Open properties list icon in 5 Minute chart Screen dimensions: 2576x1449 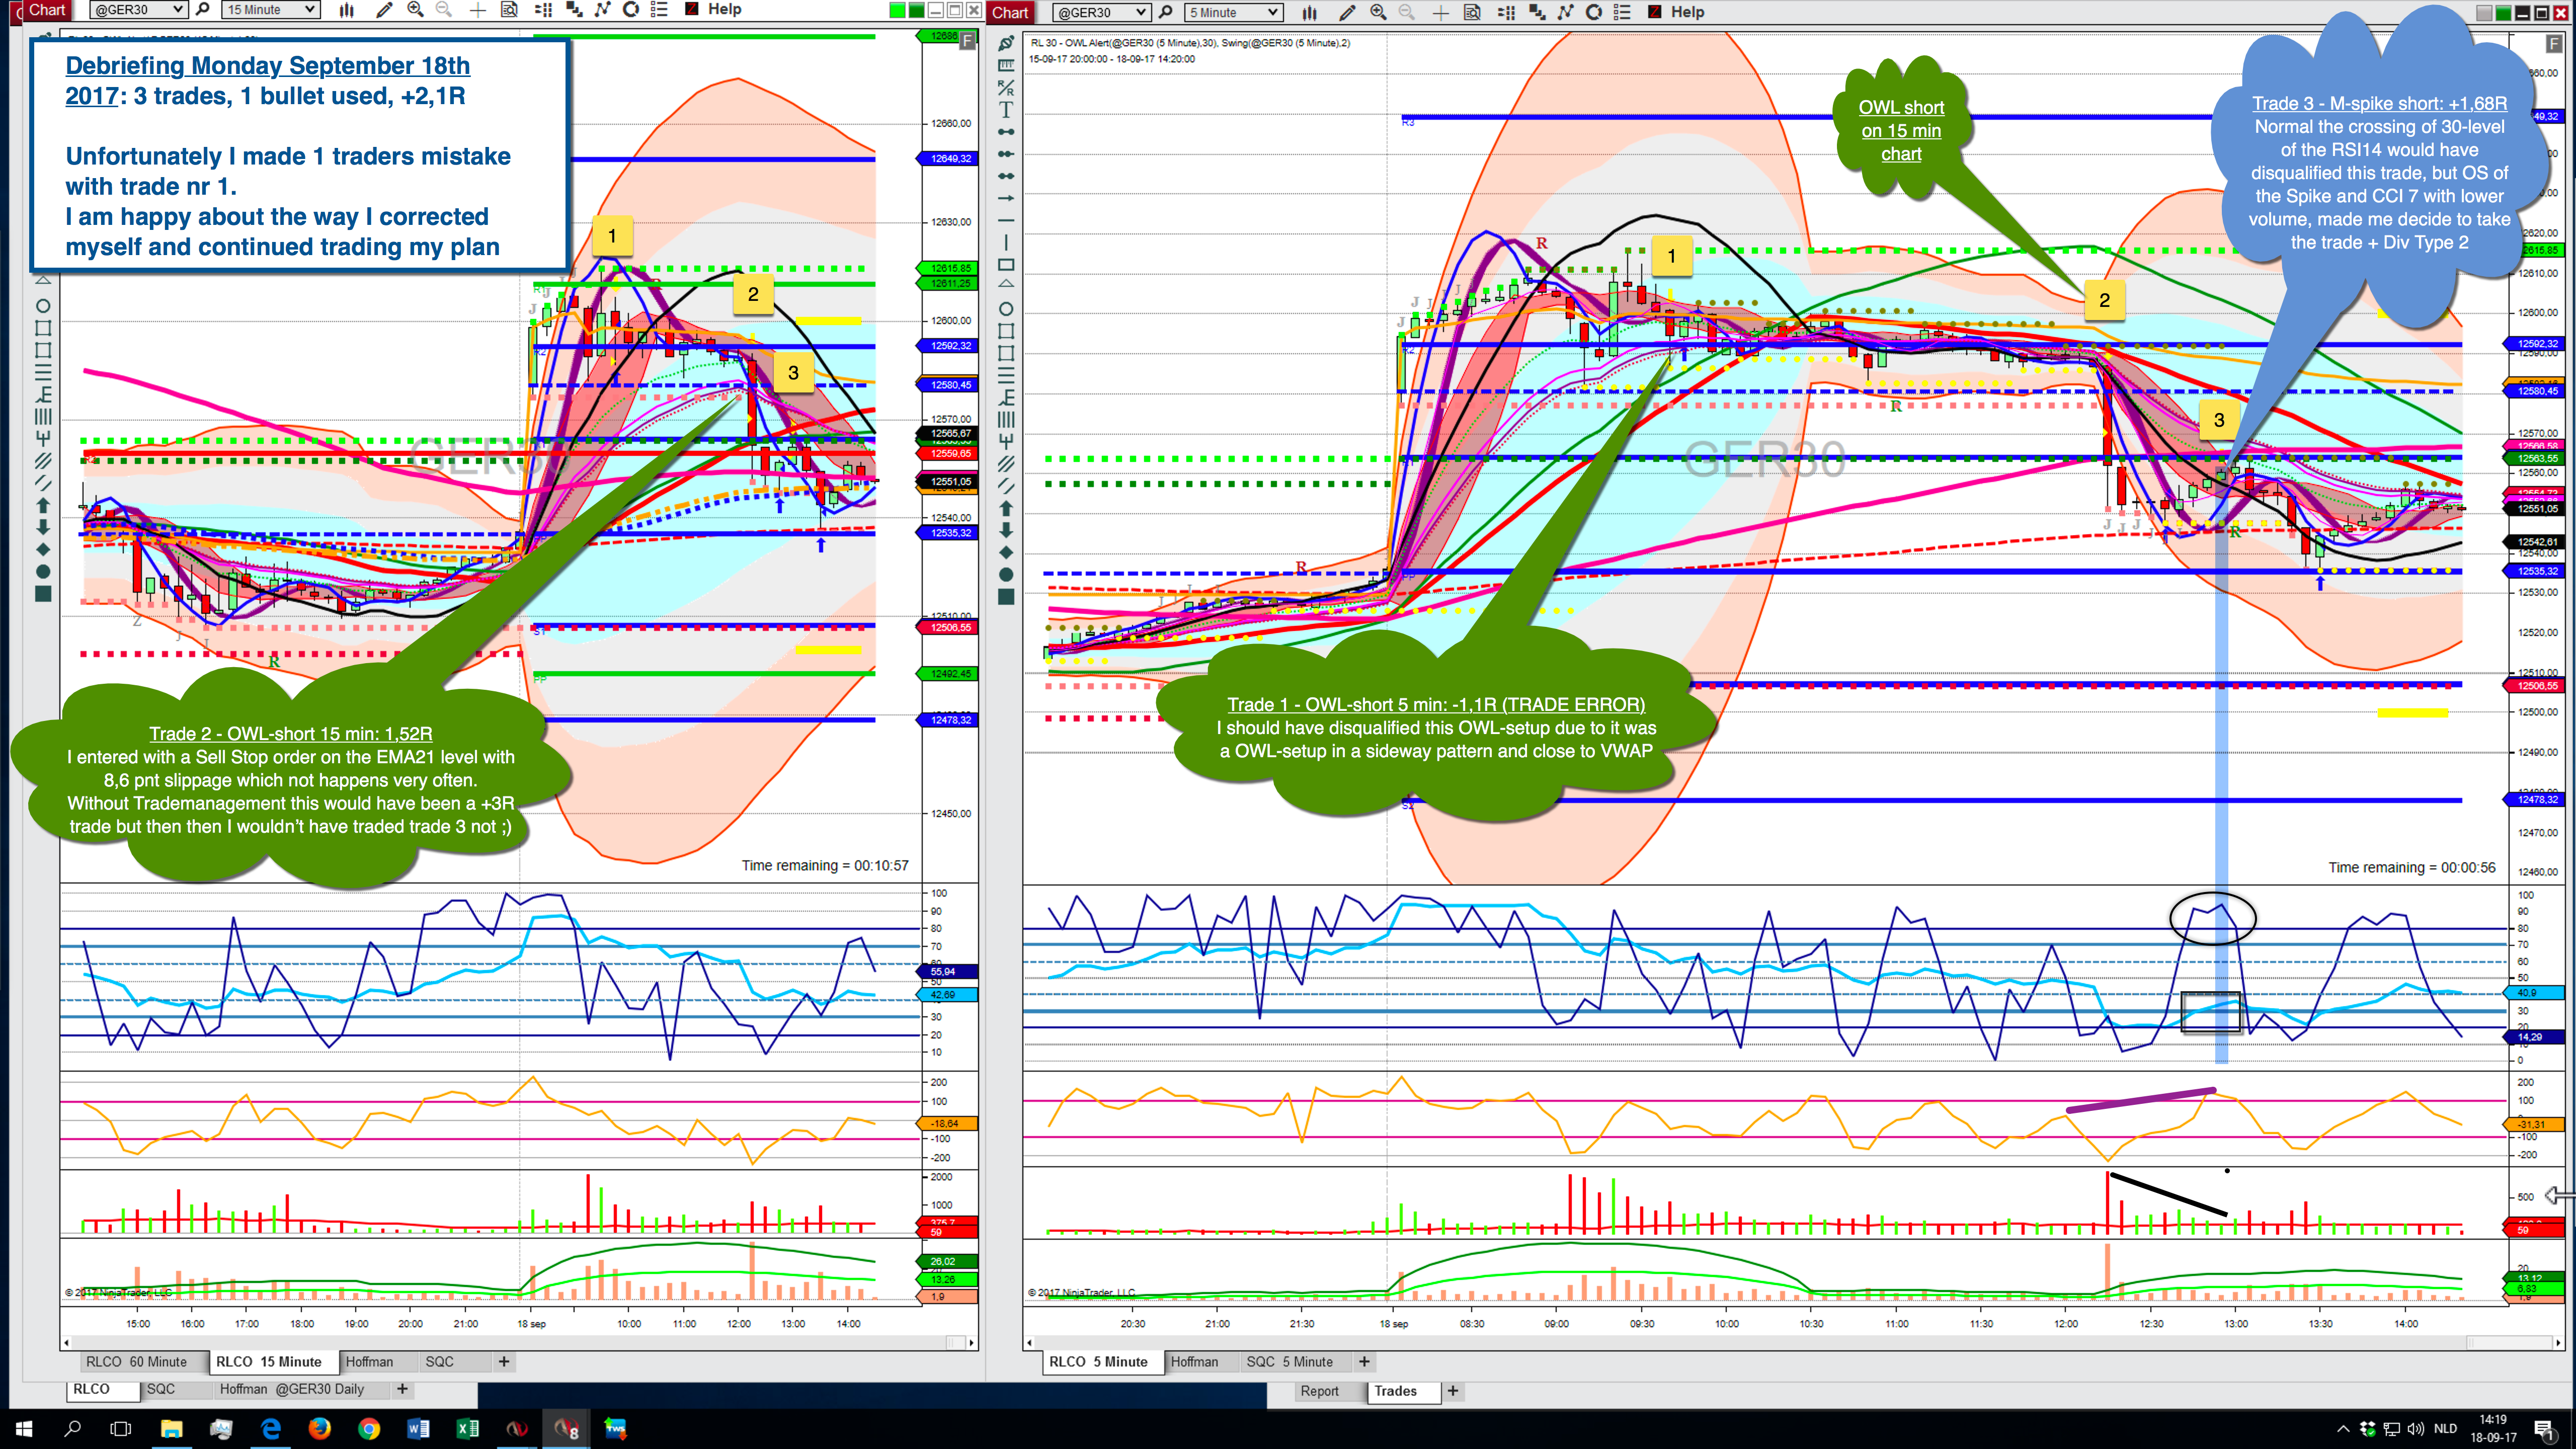[x=1622, y=13]
